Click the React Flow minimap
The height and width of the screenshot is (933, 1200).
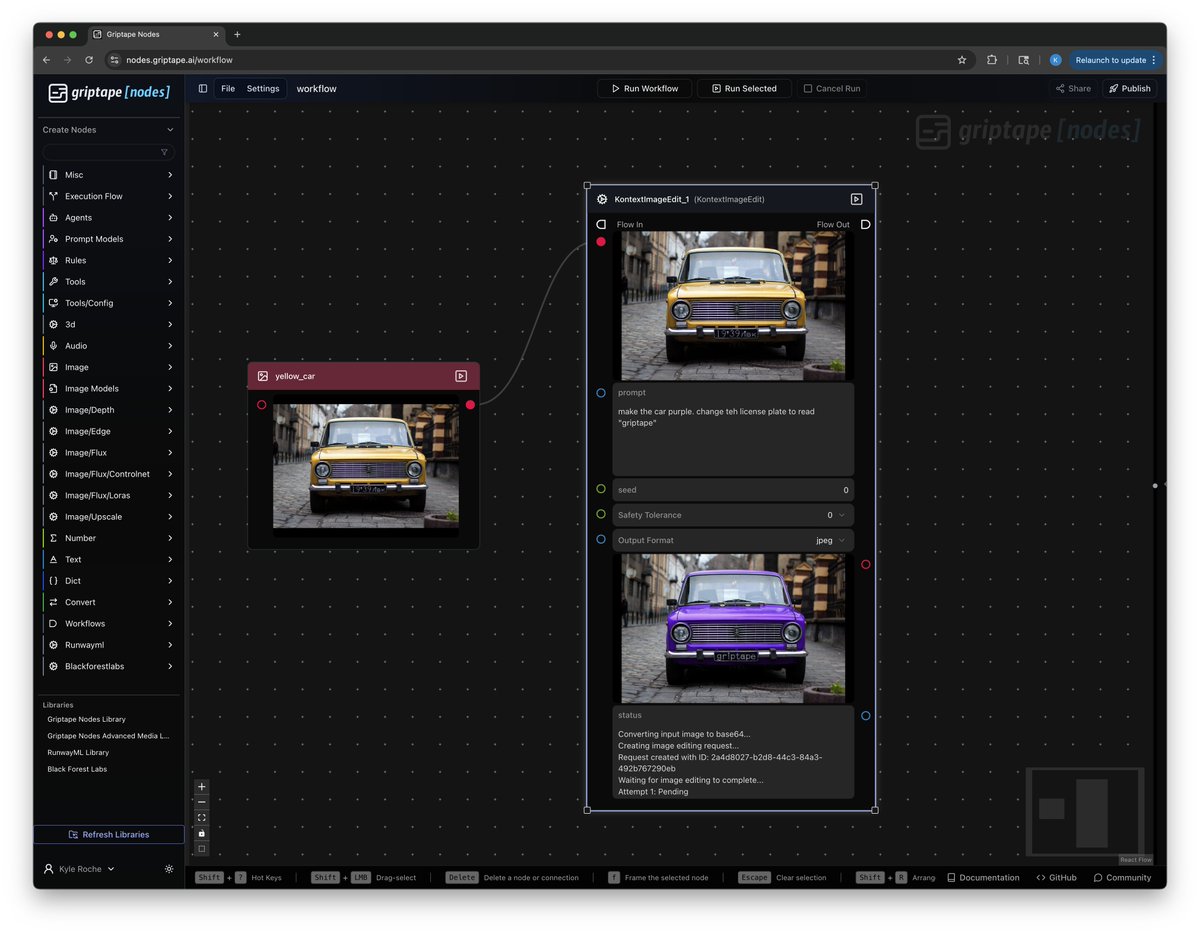pos(1085,812)
